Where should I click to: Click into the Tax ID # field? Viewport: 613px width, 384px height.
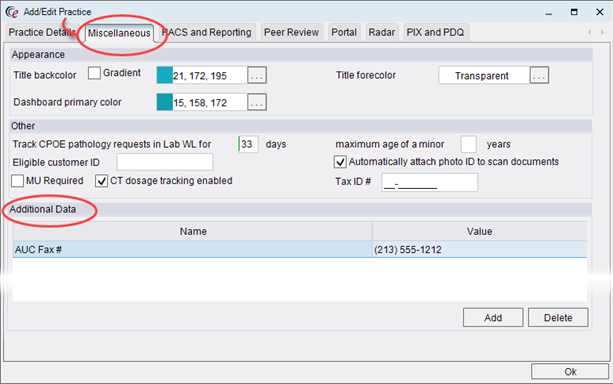tap(429, 183)
